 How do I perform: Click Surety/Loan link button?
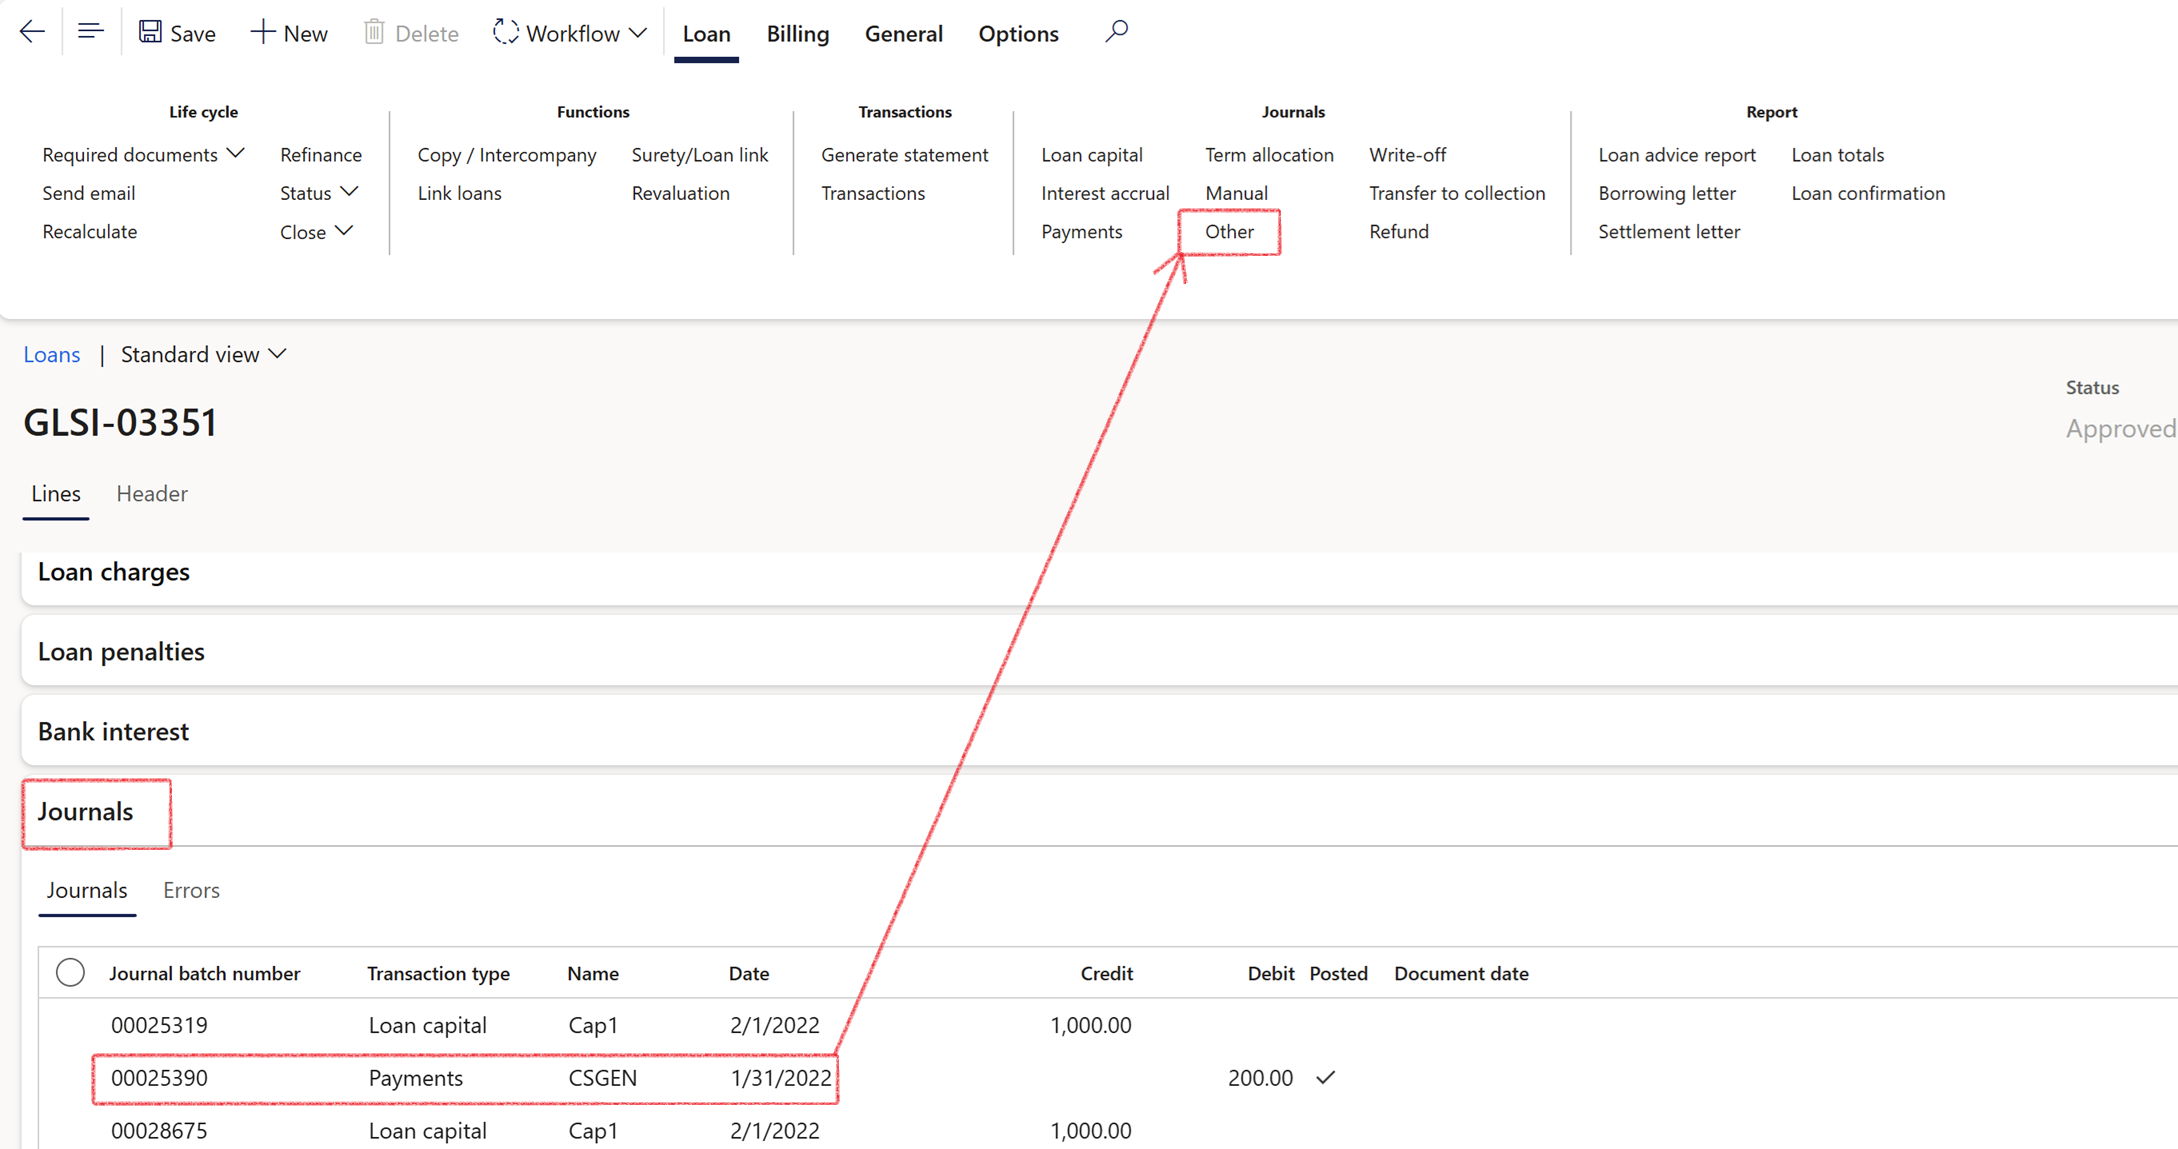tap(700, 154)
